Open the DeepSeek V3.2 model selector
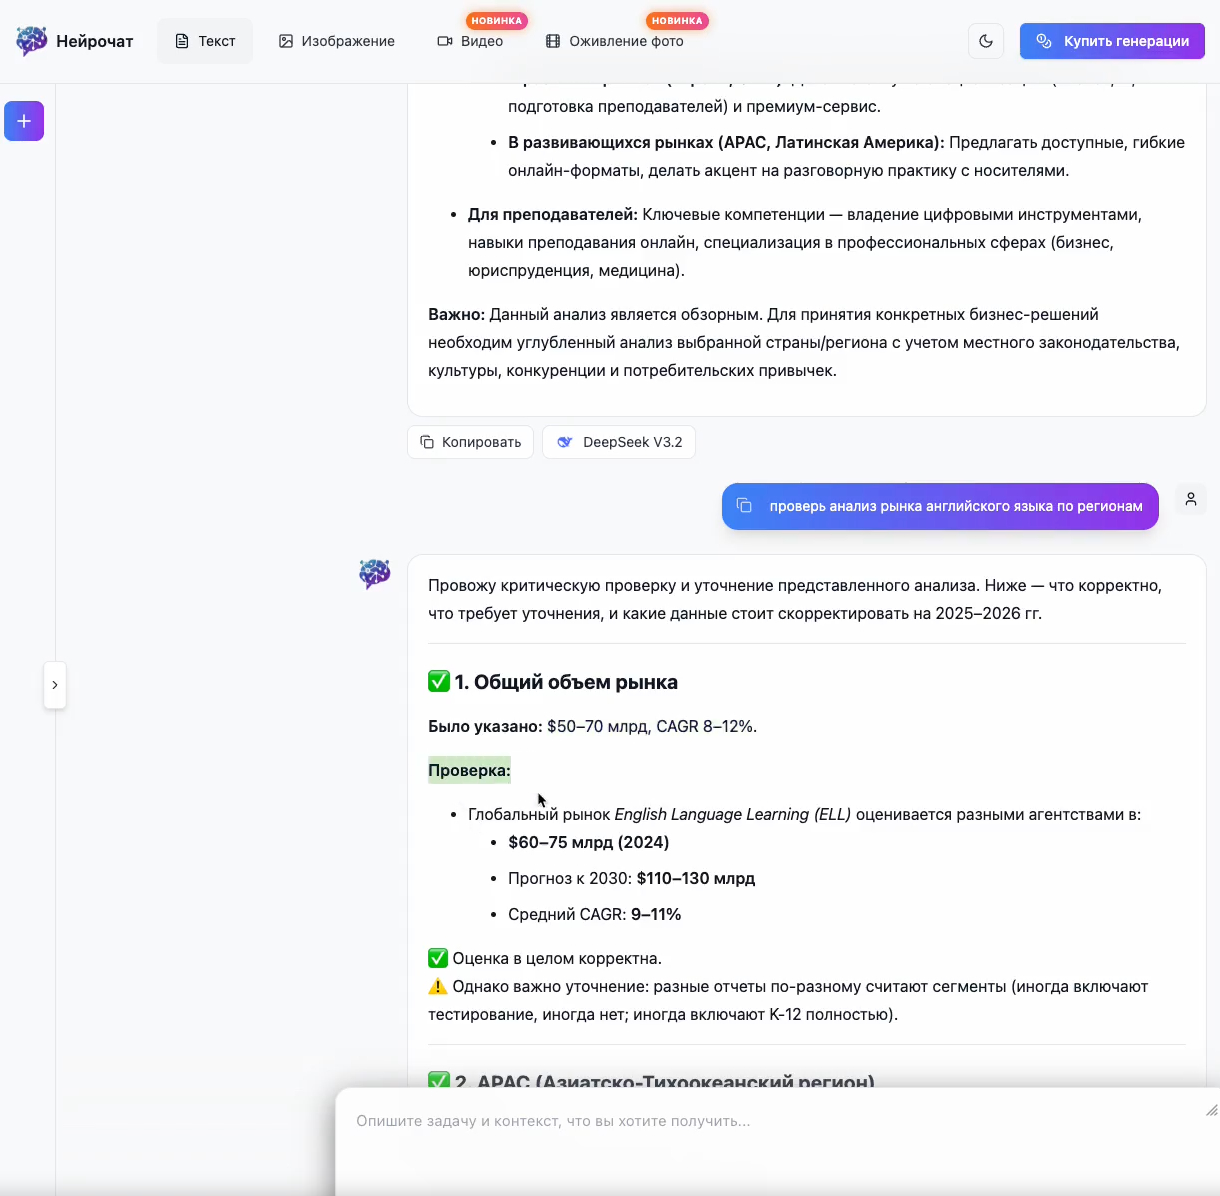Screen dimensions: 1220x1196 coord(619,442)
